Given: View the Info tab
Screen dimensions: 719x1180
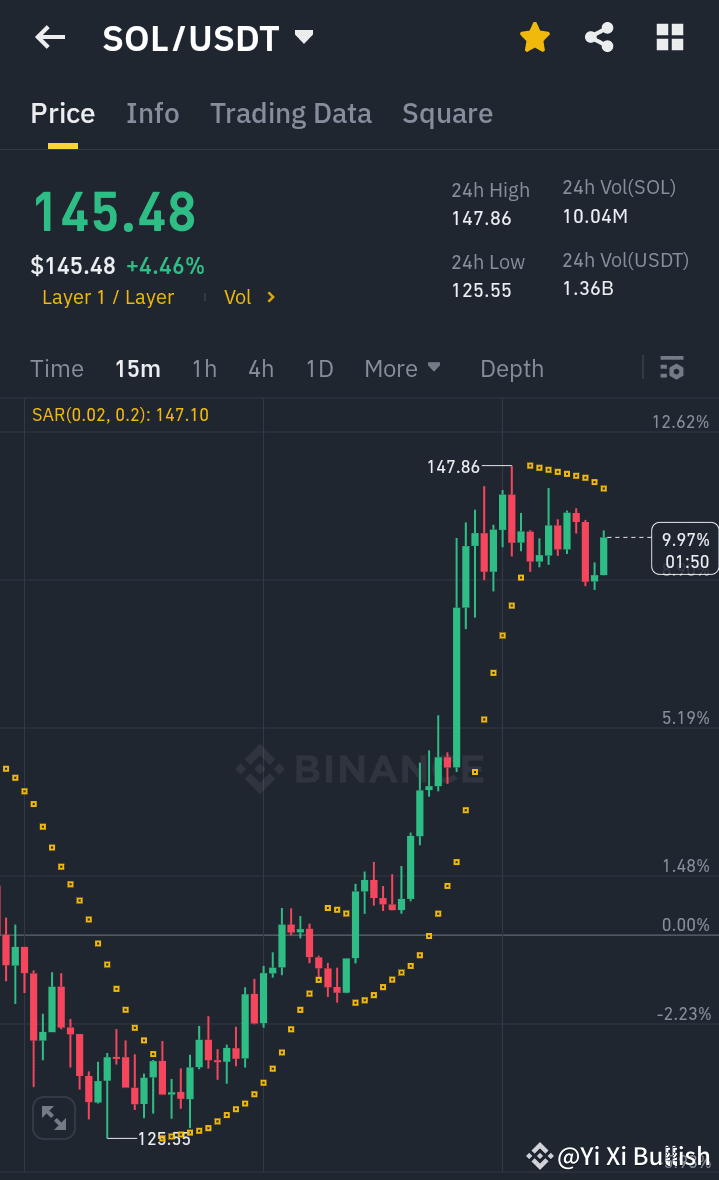Looking at the screenshot, I should 152,113.
